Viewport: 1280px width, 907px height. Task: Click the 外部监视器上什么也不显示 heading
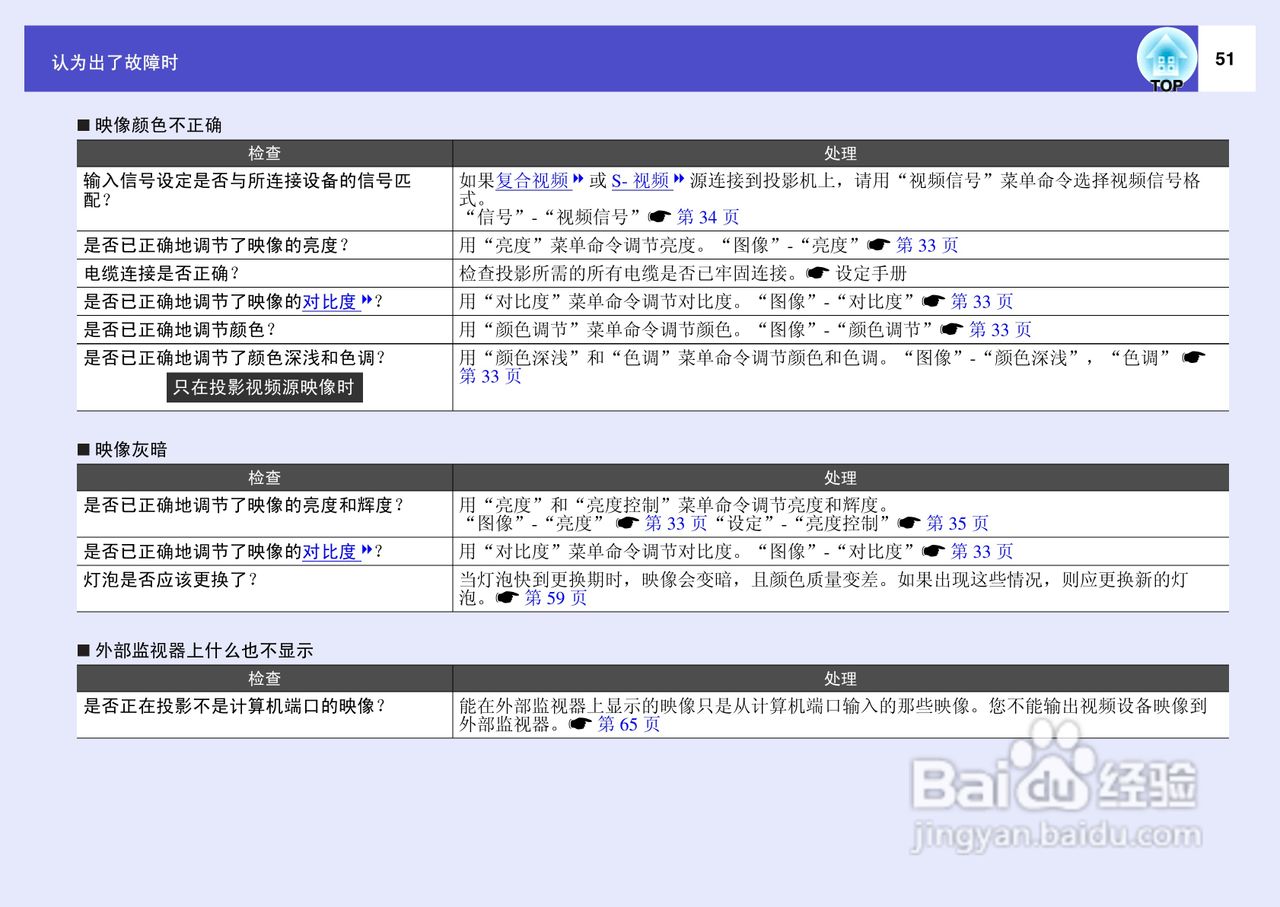(x=196, y=650)
